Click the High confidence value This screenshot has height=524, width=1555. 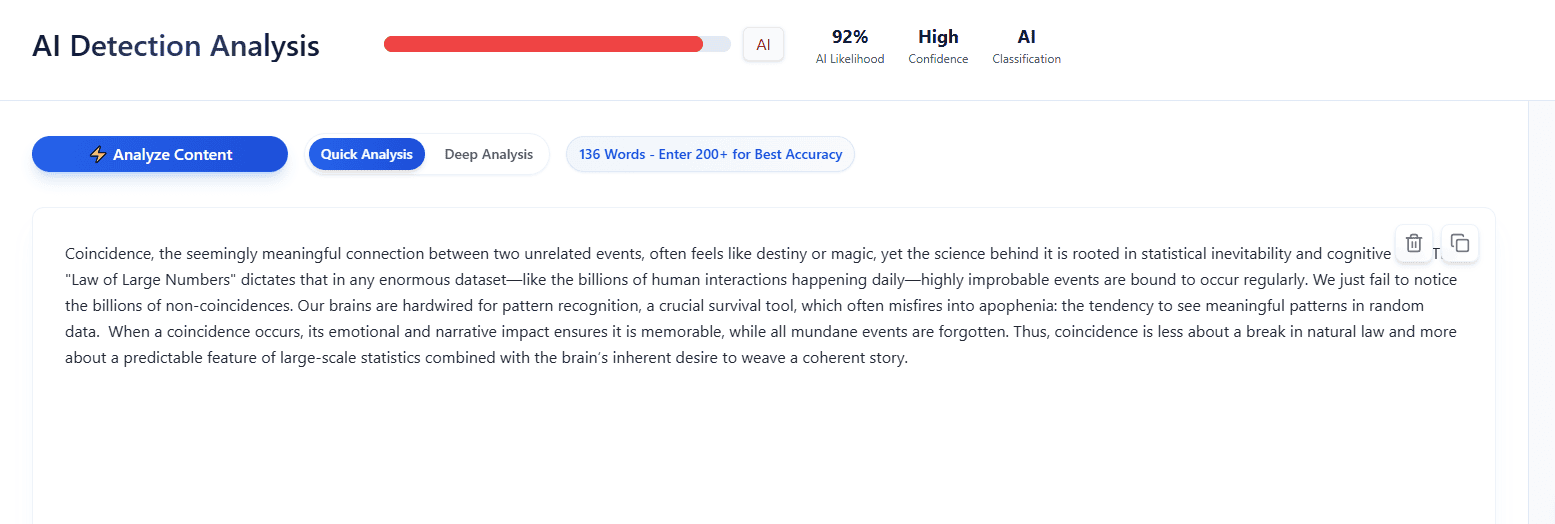938,37
